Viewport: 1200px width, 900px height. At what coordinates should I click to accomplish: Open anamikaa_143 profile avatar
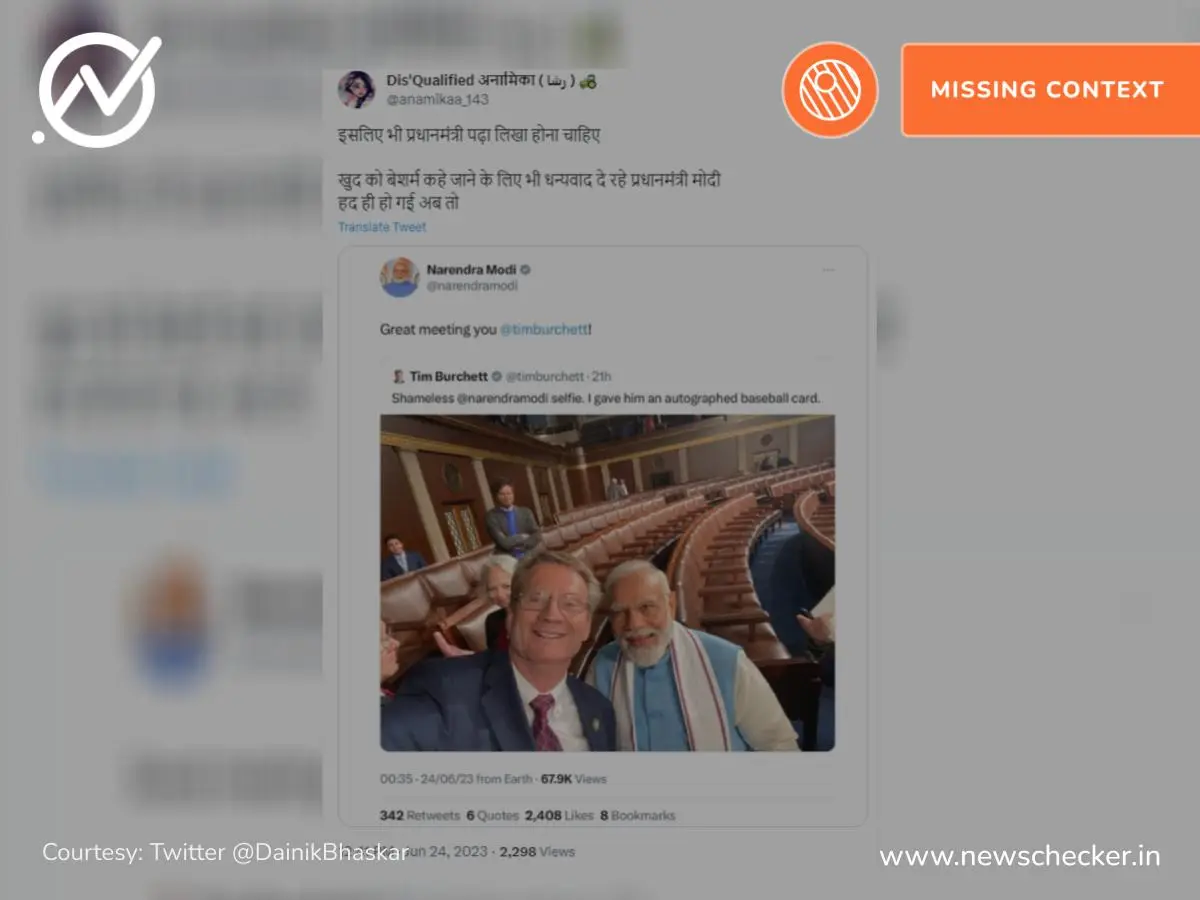(356, 89)
